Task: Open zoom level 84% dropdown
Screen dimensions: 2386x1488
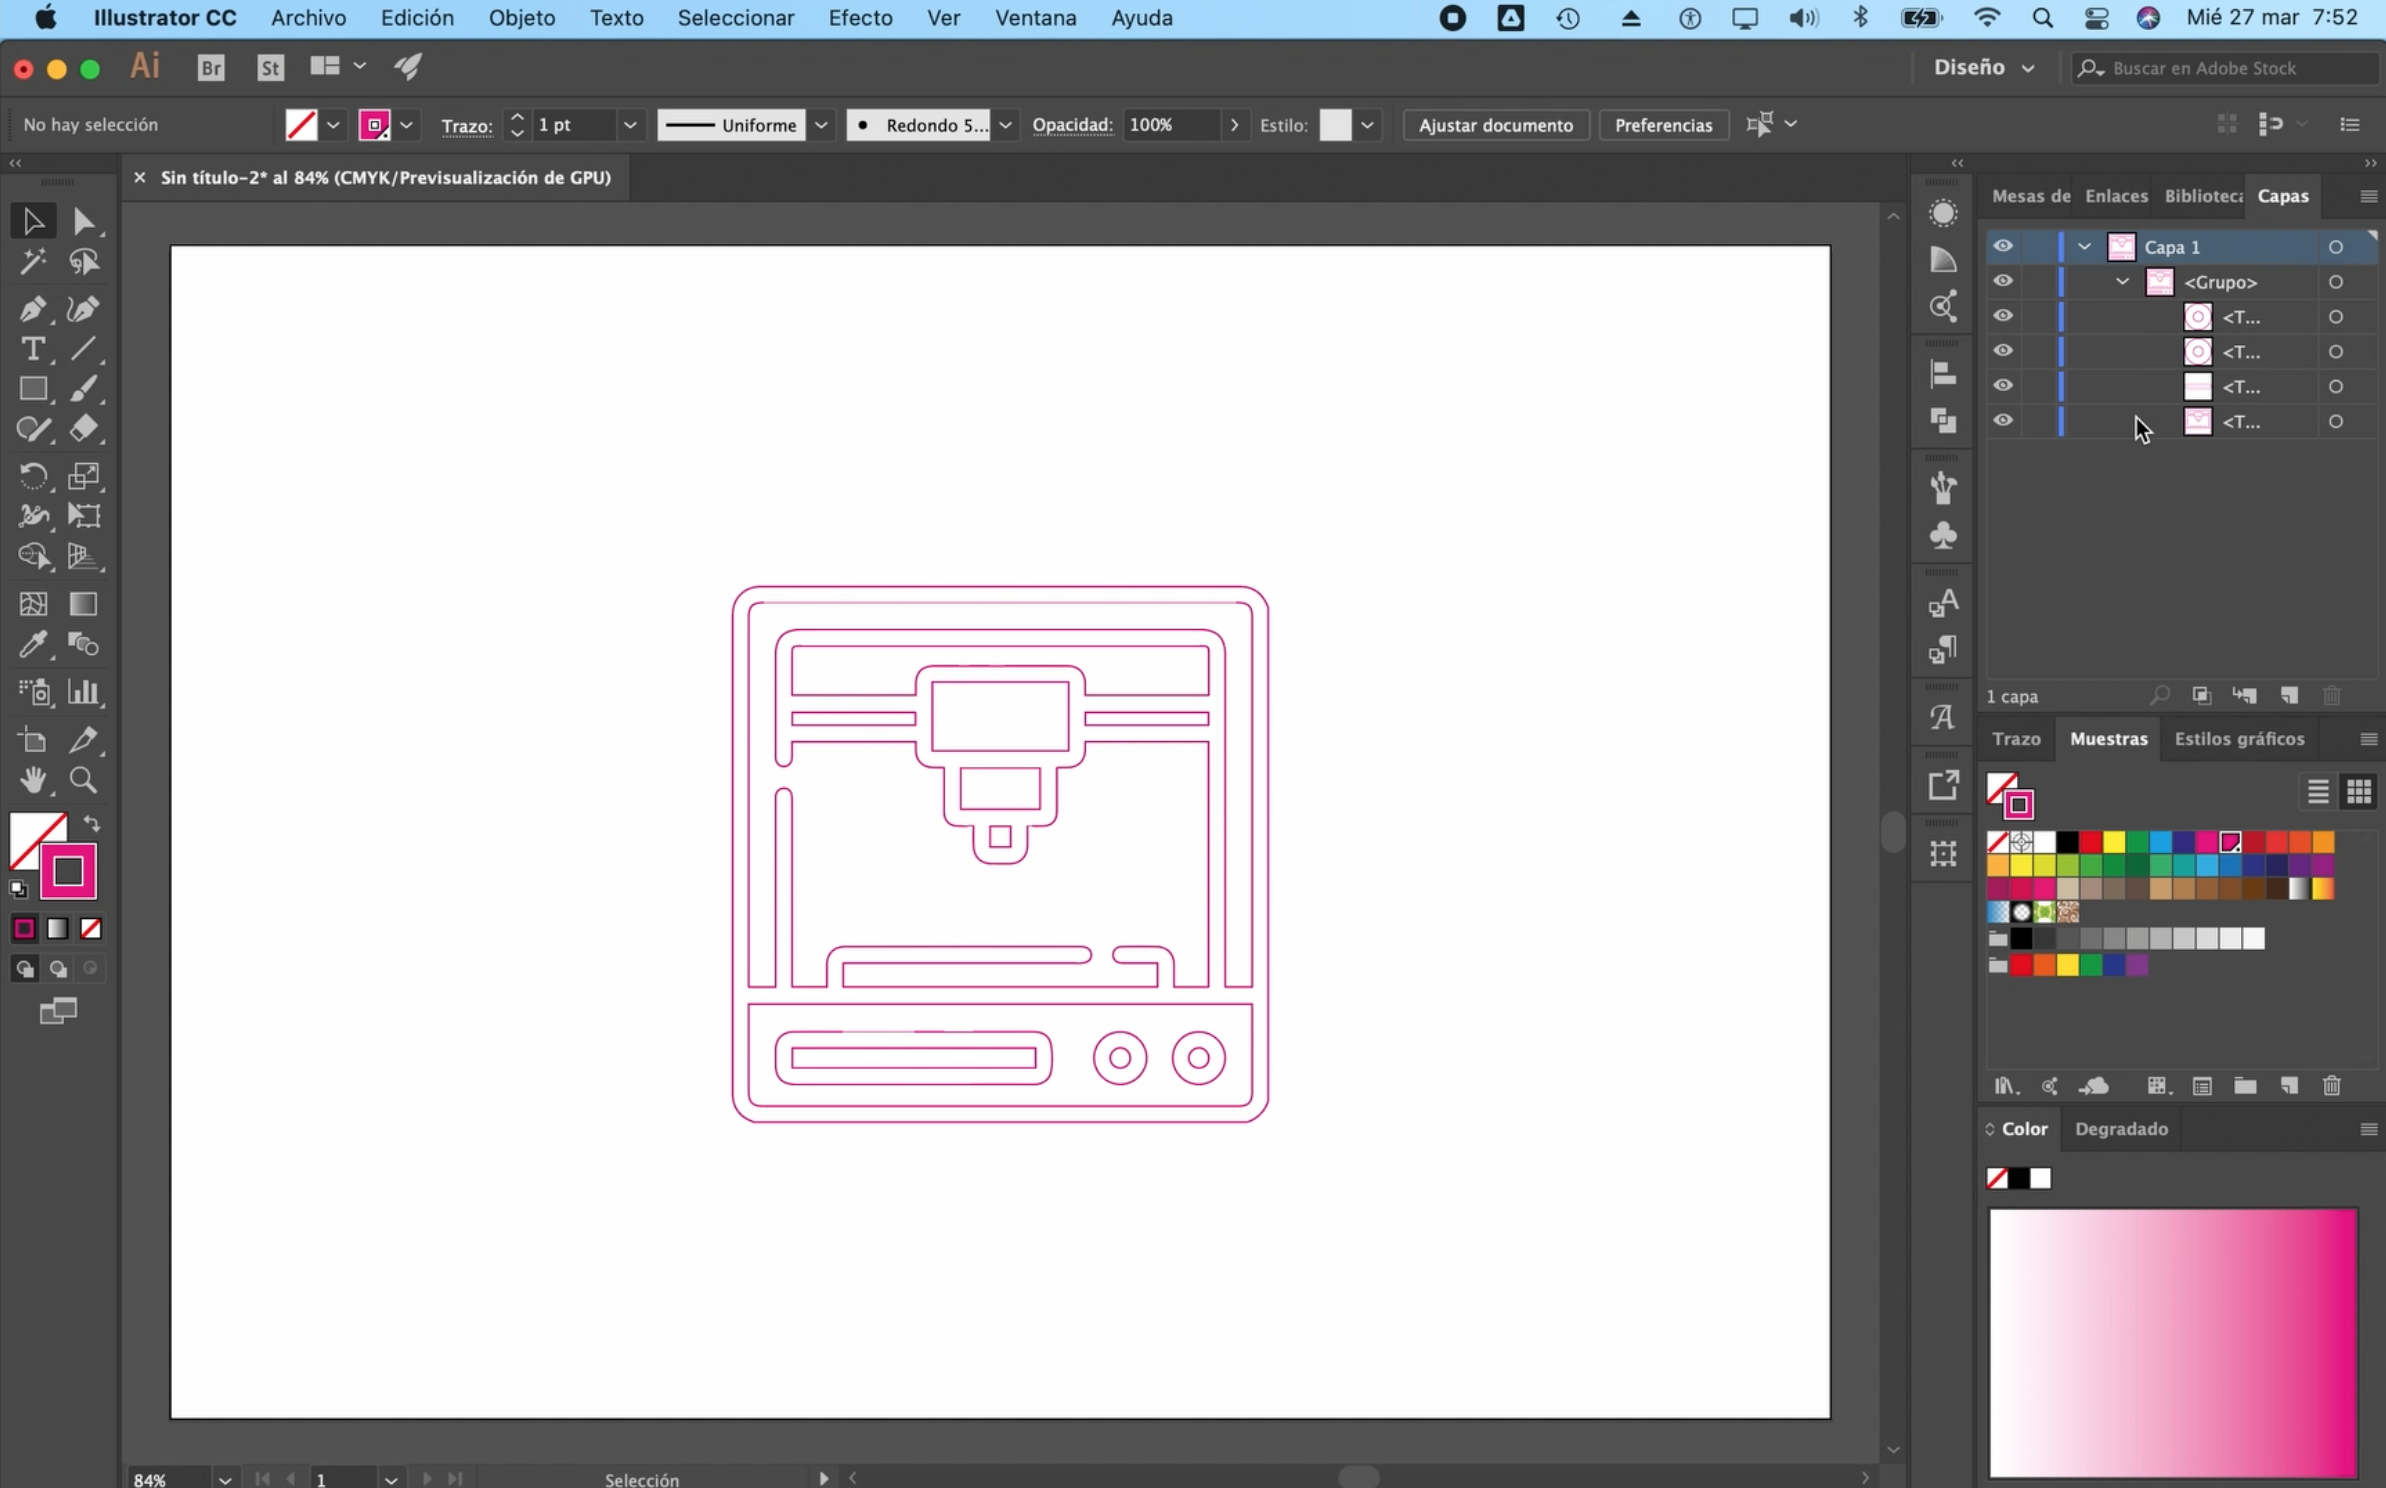Action: pyautogui.click(x=225, y=1479)
